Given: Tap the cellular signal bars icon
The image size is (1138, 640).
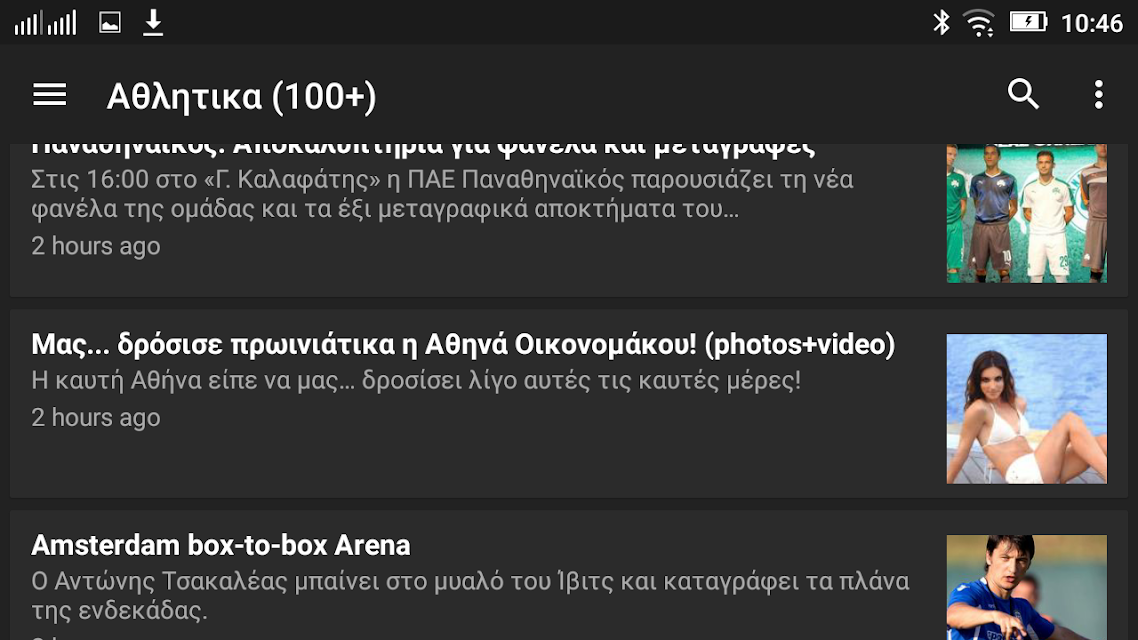Looking at the screenshot, I should pos(45,23).
